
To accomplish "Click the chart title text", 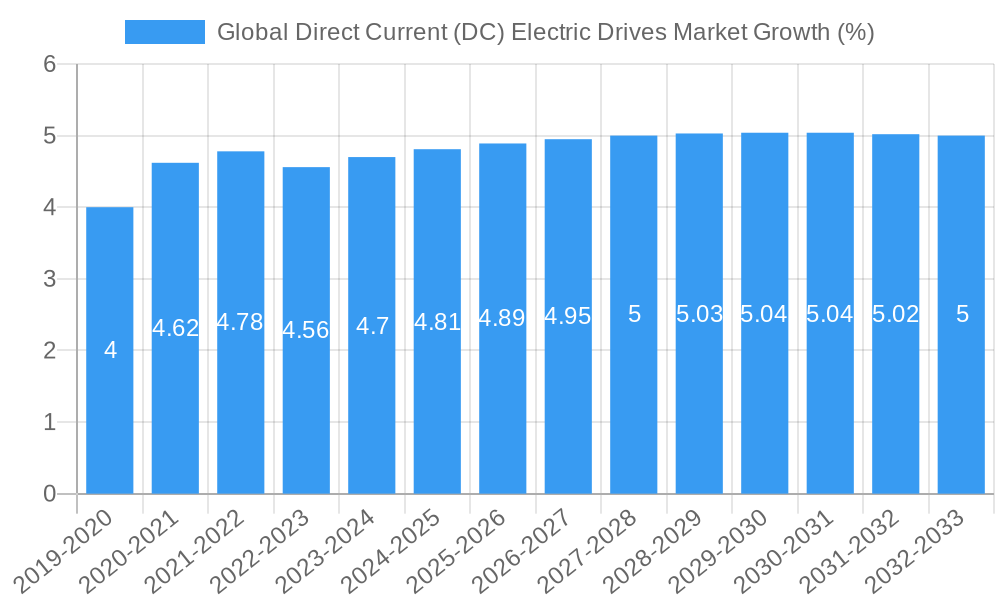I will coord(546,32).
